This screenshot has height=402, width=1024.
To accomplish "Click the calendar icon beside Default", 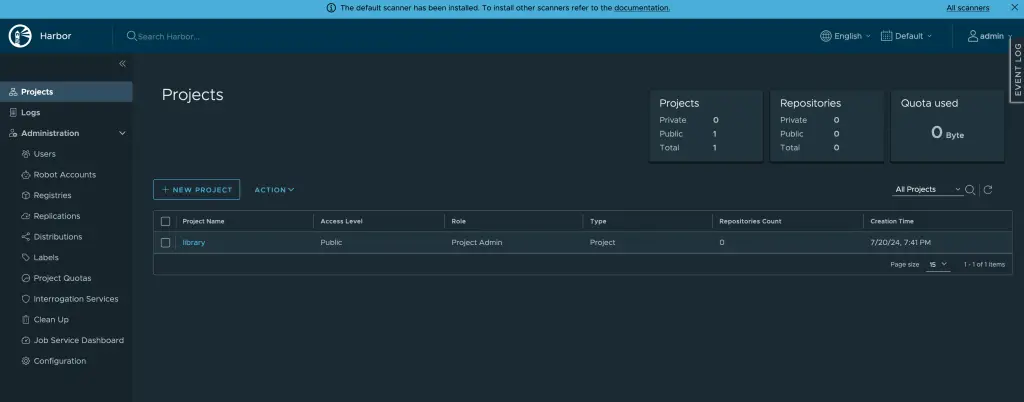I will 886,36.
